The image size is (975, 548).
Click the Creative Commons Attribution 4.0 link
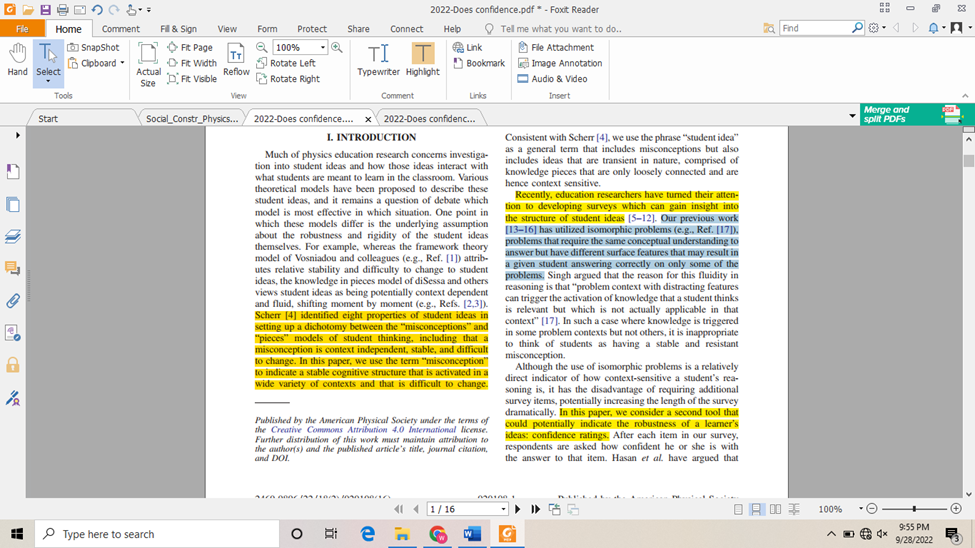[363, 430]
